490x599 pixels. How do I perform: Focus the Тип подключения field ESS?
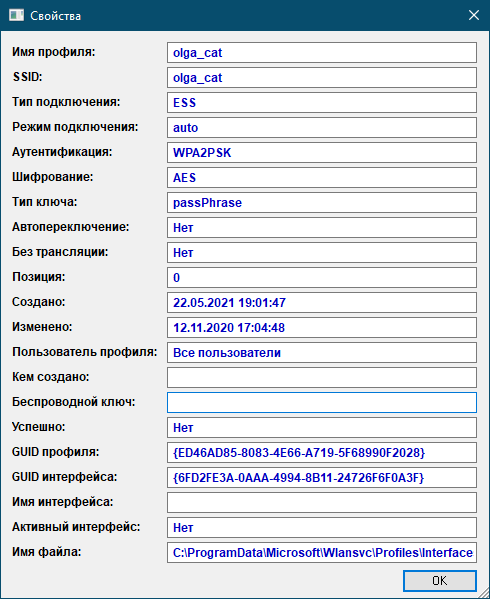point(322,102)
